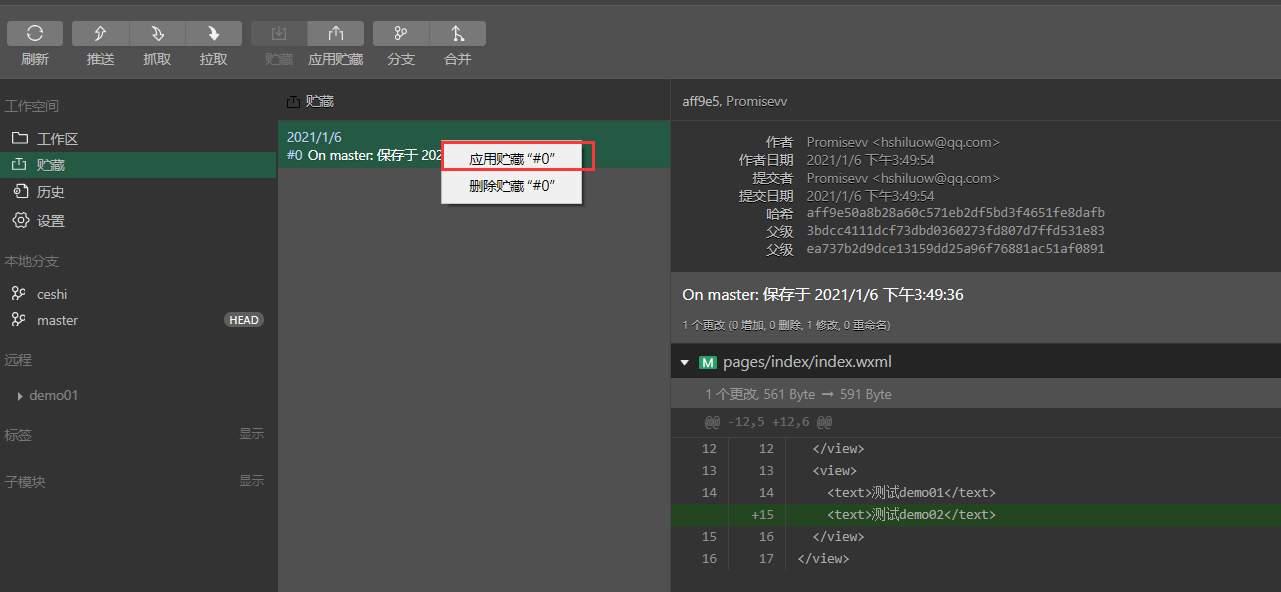
Task: Show the 标签 tags section
Action: (x=251, y=434)
